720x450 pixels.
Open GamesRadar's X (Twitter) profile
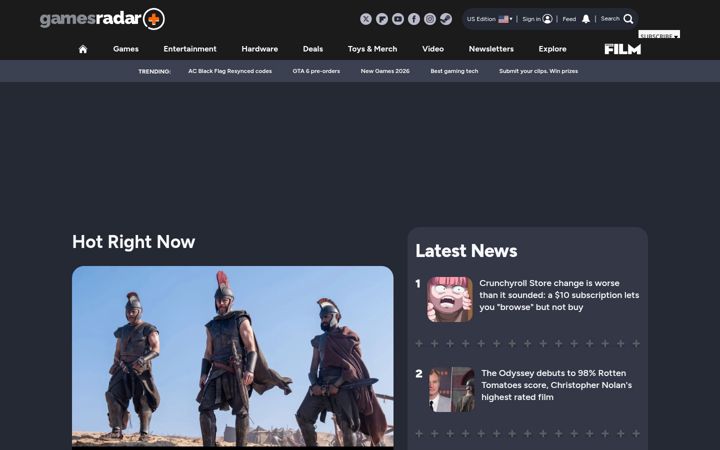(366, 19)
